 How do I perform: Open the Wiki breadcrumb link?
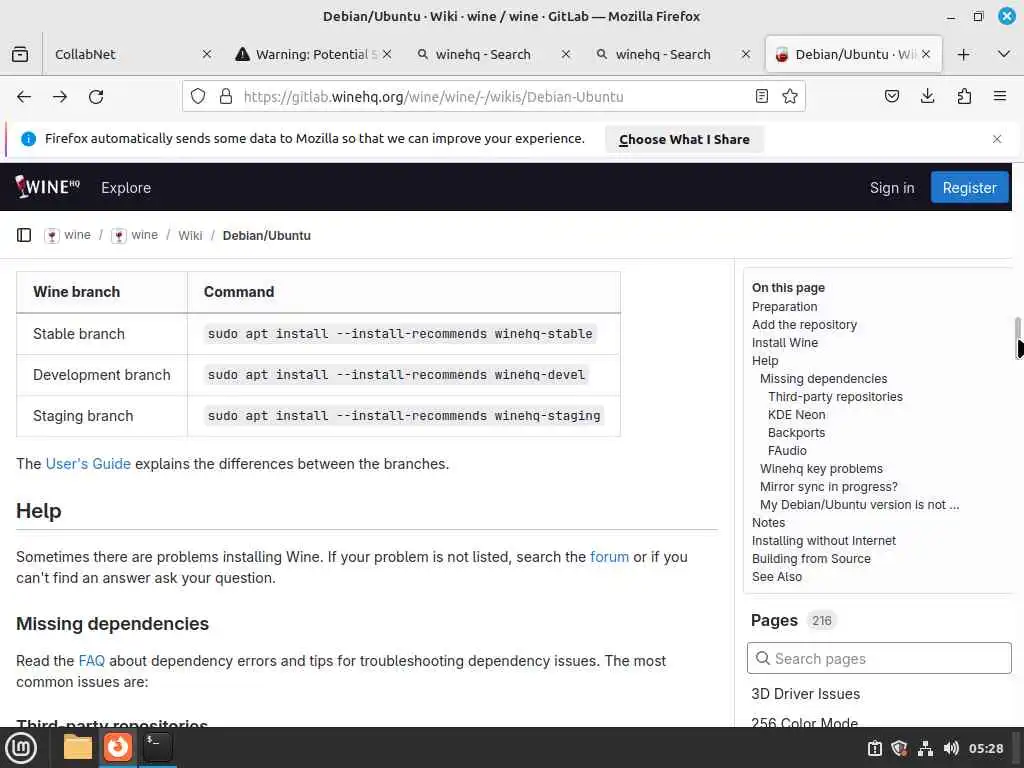[x=190, y=236]
